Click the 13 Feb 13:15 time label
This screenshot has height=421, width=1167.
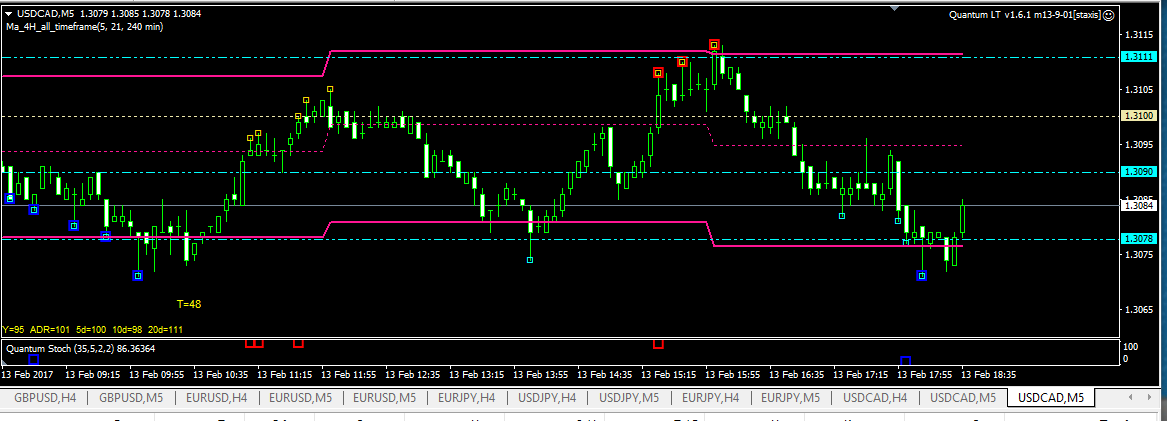pyautogui.click(x=477, y=374)
